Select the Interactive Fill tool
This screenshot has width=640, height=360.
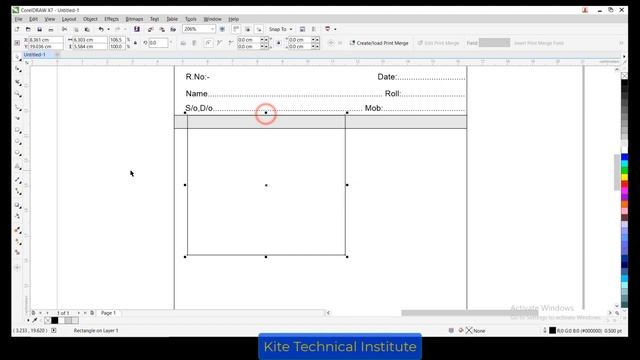click(x=18, y=242)
